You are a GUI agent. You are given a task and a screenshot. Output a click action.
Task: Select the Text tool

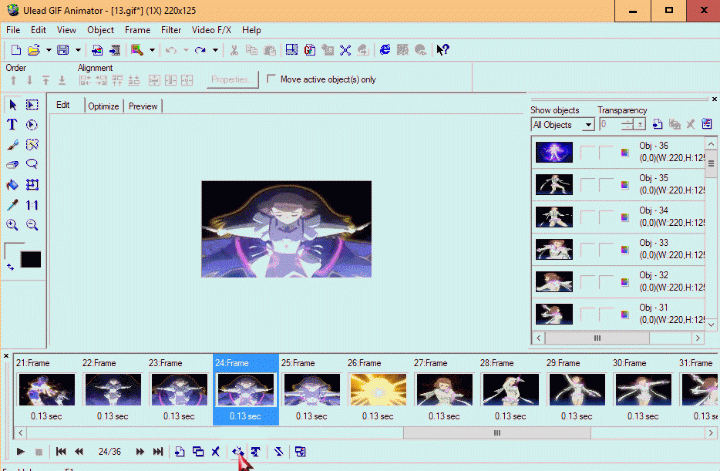click(x=12, y=125)
